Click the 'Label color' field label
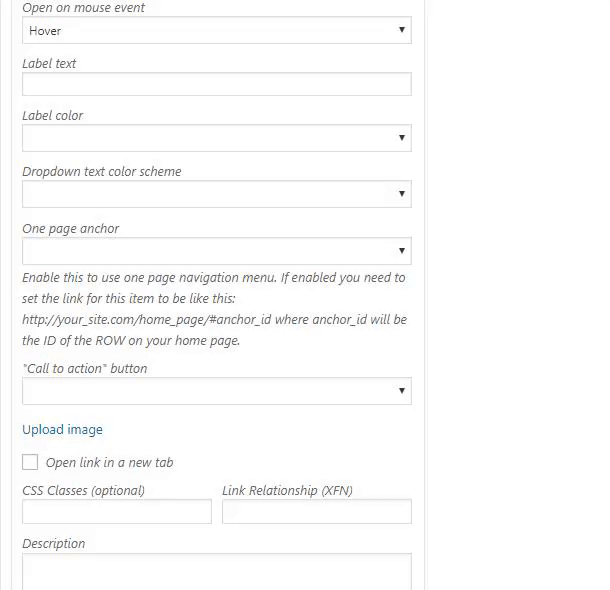This screenshot has height=590, width=610. coord(53,116)
